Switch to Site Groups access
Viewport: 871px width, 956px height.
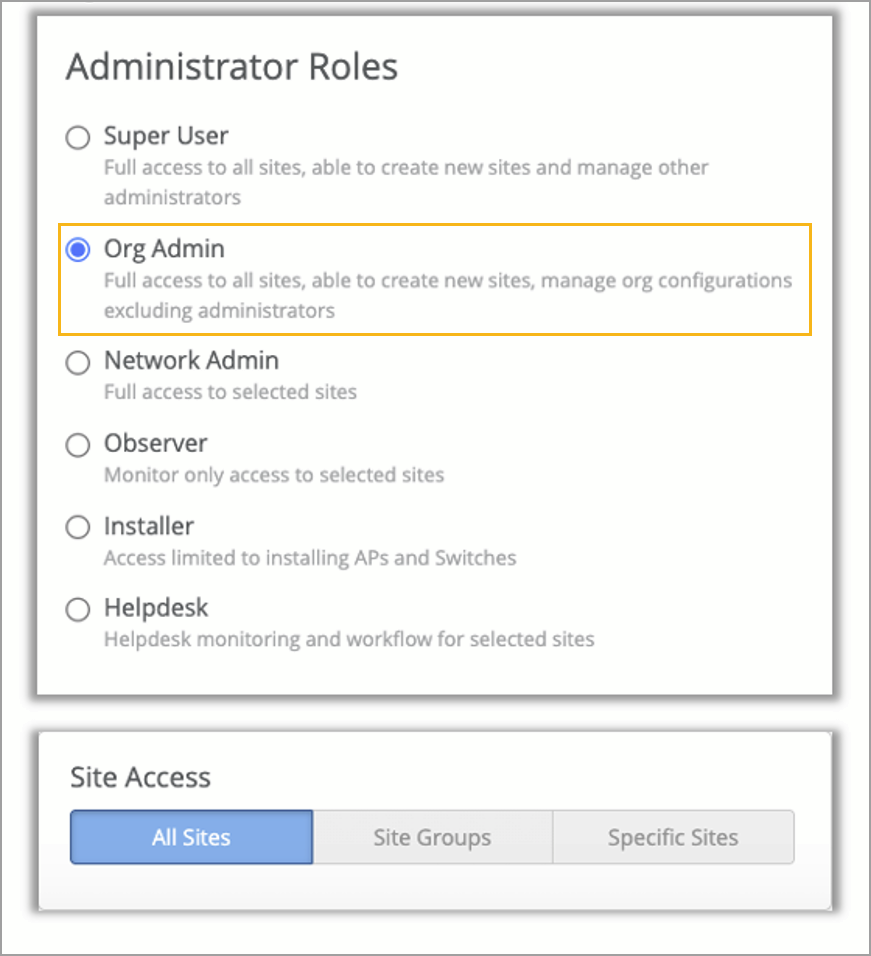click(x=432, y=837)
